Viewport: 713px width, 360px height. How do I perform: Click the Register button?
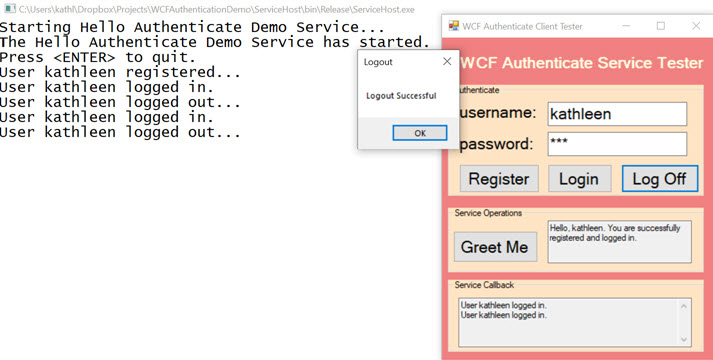tap(499, 179)
